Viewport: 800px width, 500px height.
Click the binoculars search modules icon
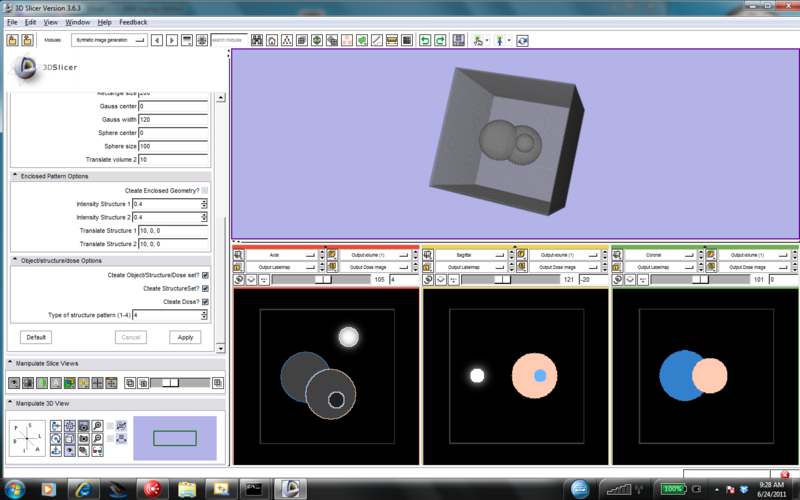(x=257, y=40)
